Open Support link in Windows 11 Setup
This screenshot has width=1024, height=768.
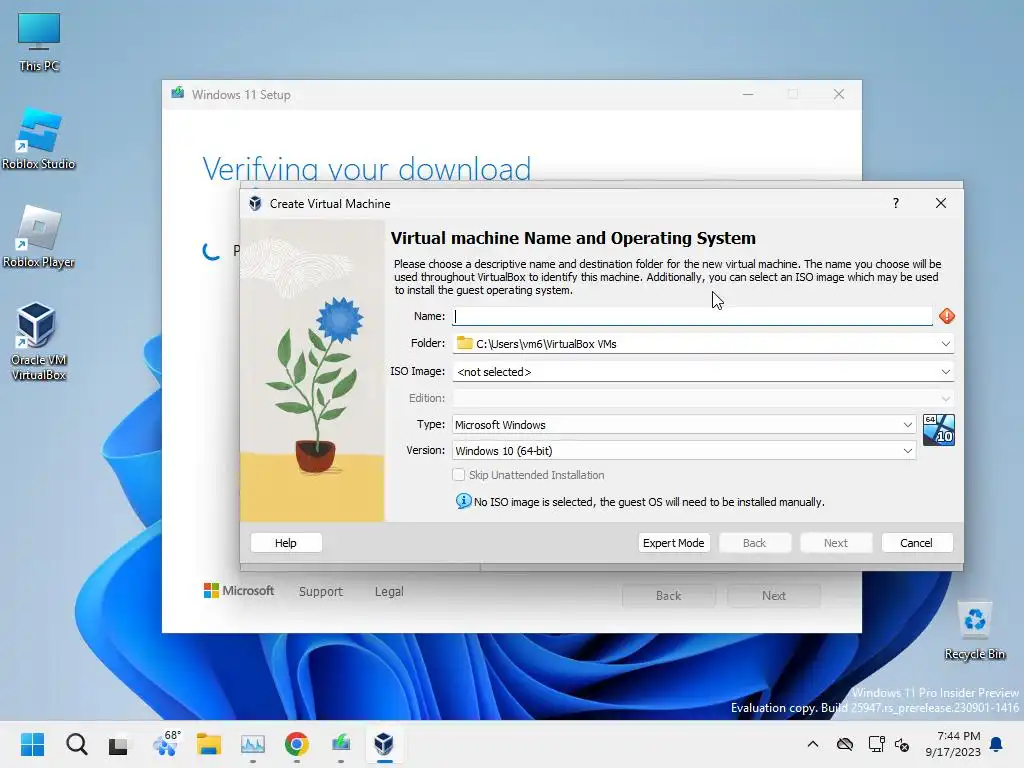321,591
